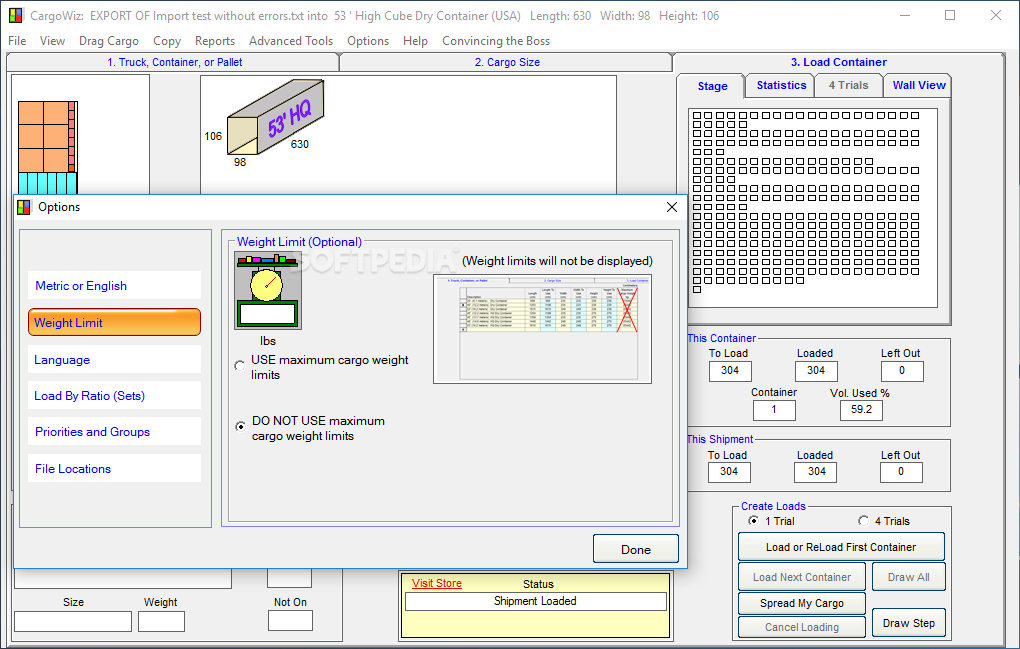Choose the 1 Trial radio option

pos(753,521)
